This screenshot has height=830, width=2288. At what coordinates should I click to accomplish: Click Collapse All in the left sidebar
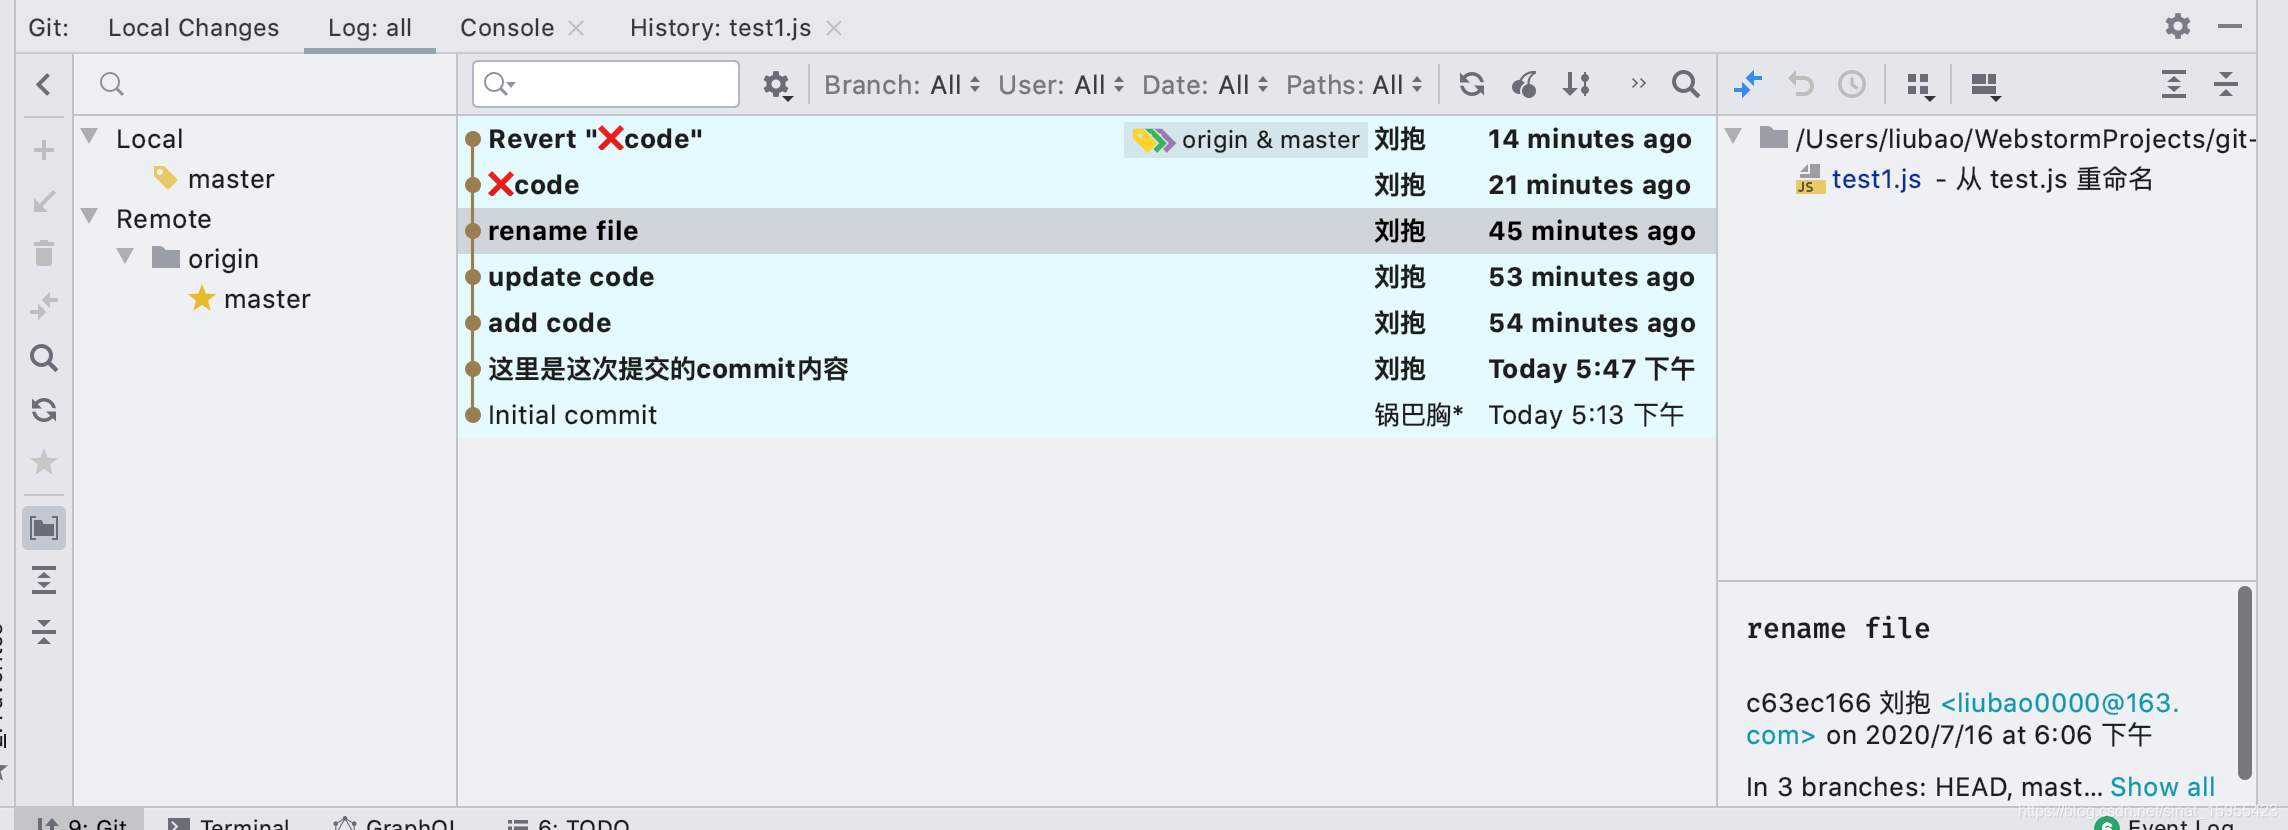(x=43, y=631)
